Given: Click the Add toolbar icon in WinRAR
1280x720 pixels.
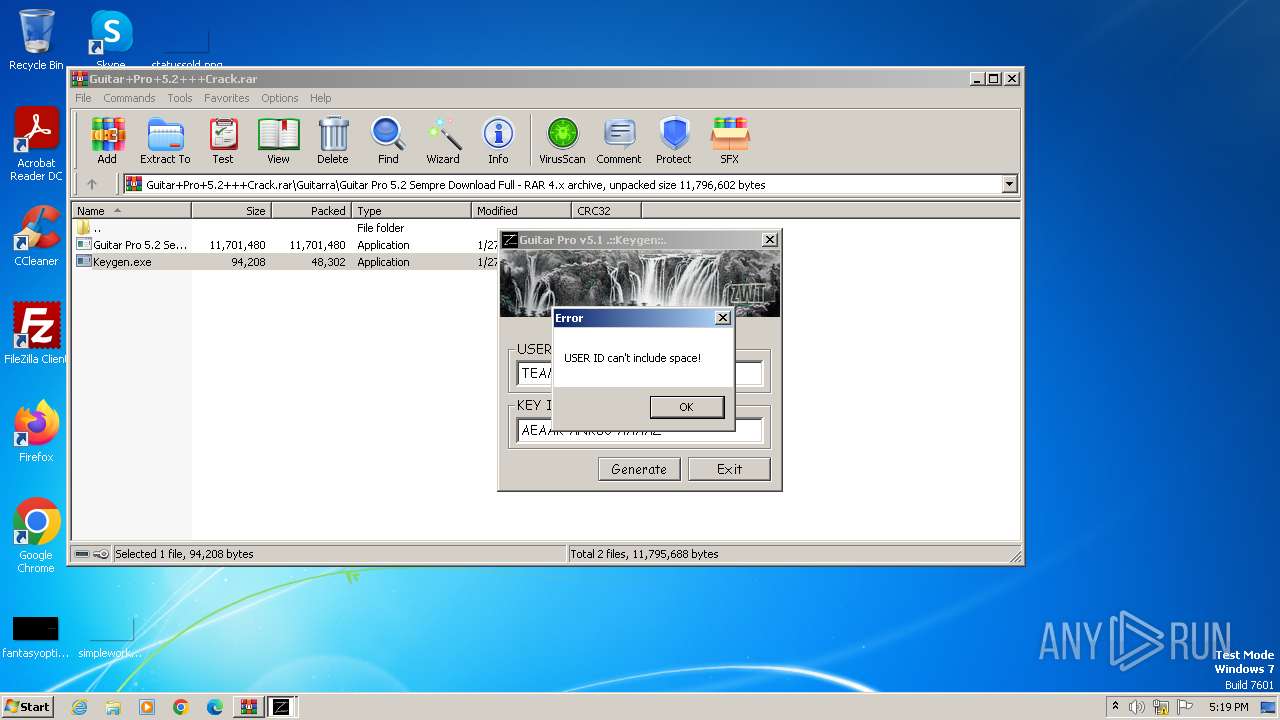Looking at the screenshot, I should [x=107, y=141].
